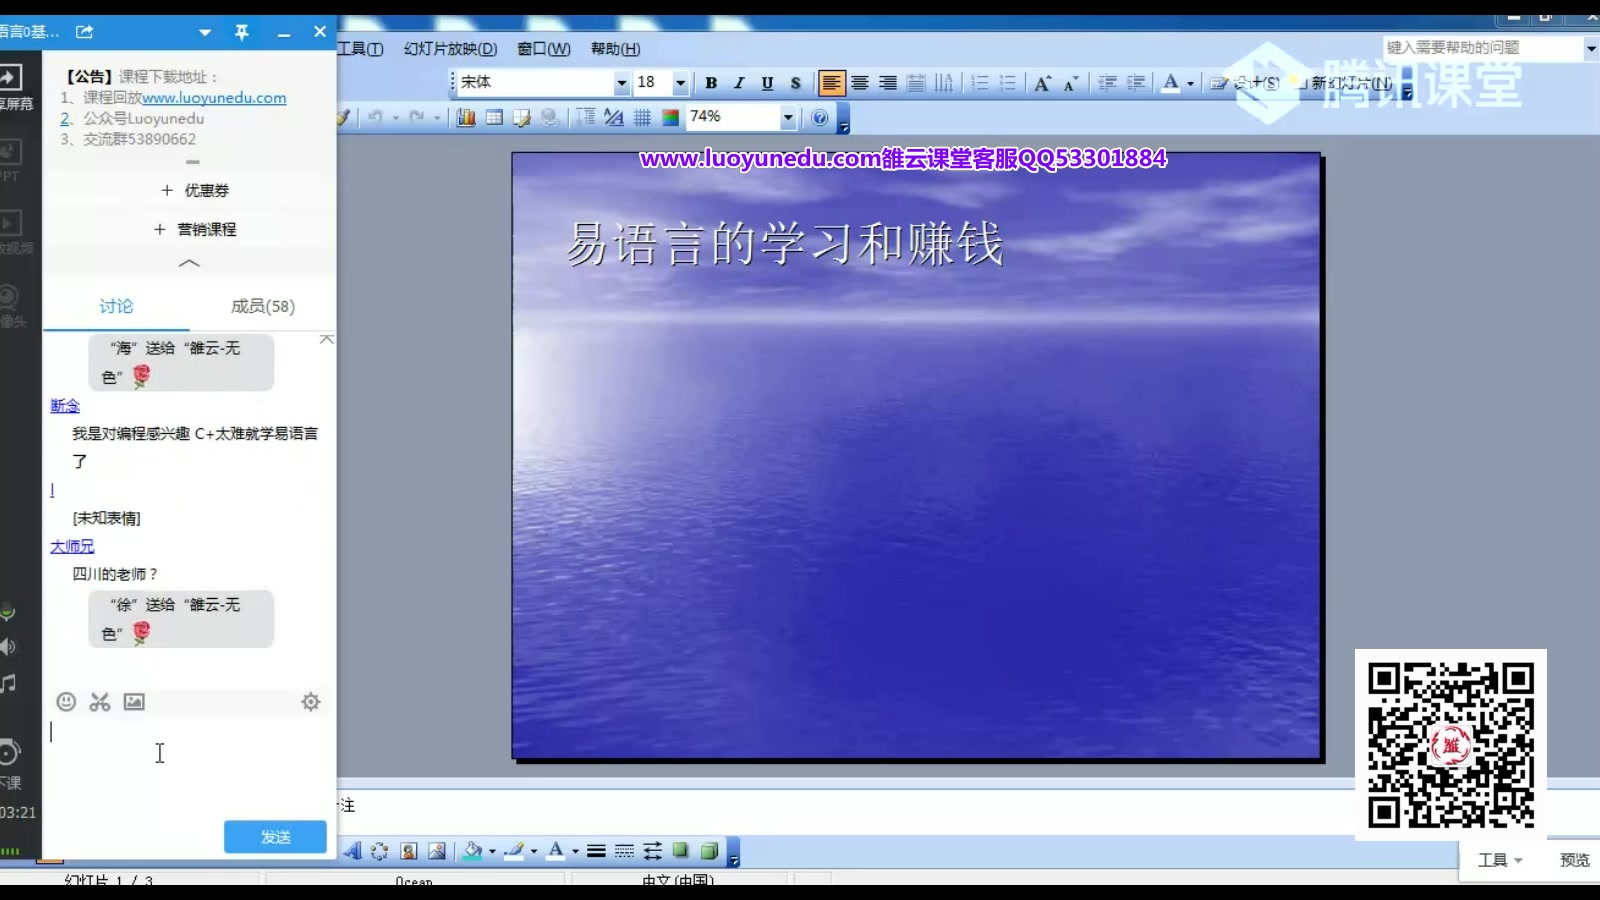
Task: Toggle bold formatting in PowerPoint toolbar
Action: (x=711, y=83)
